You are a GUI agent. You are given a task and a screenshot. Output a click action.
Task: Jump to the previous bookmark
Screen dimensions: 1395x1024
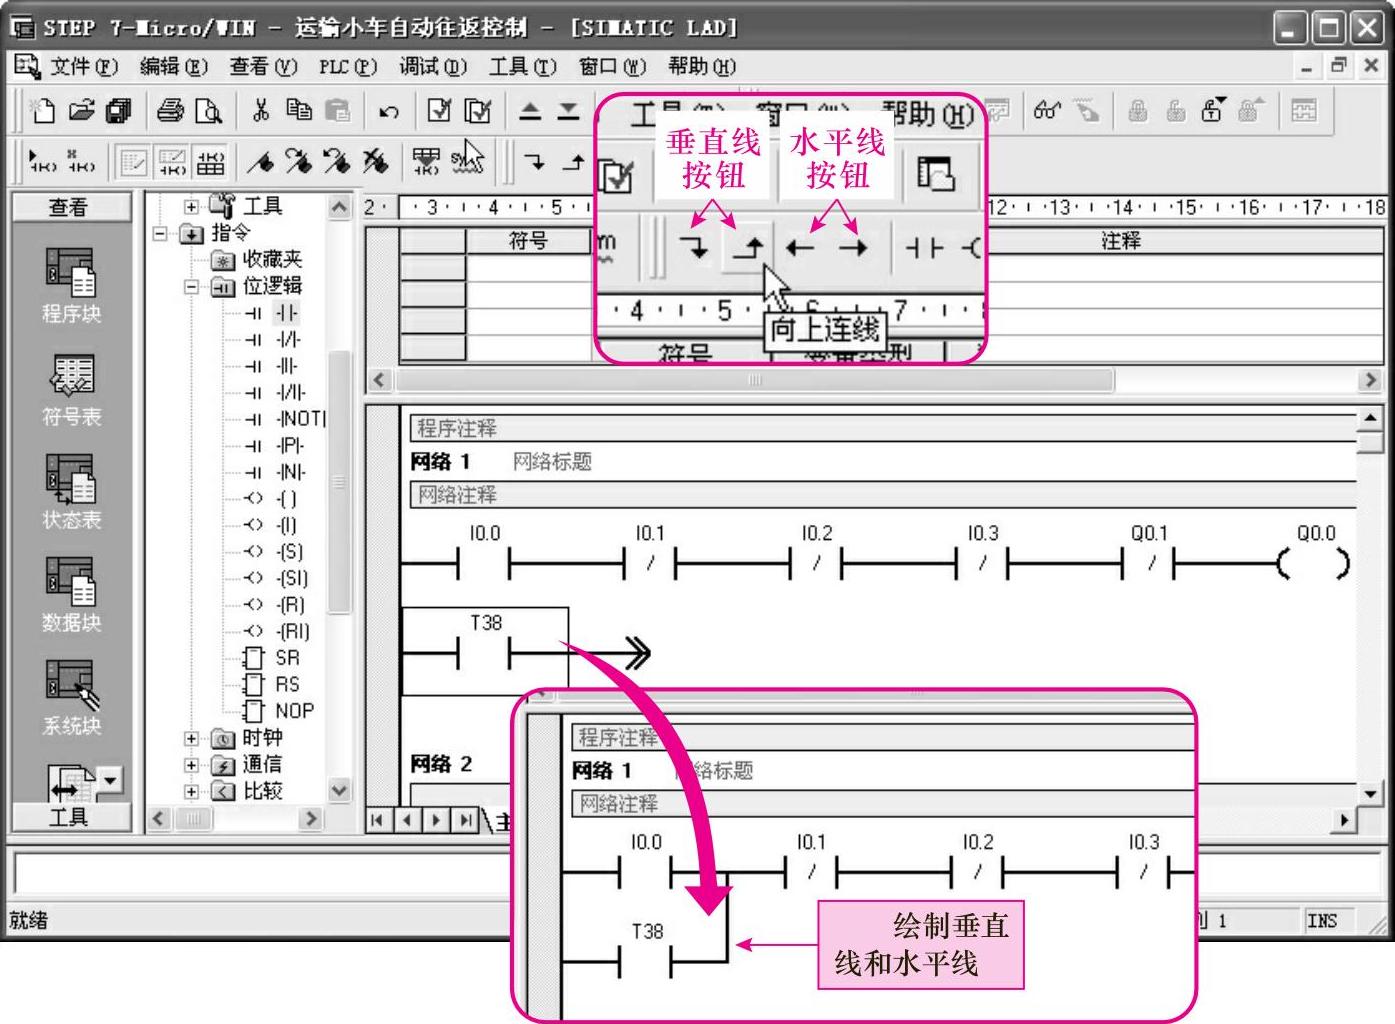click(x=337, y=162)
